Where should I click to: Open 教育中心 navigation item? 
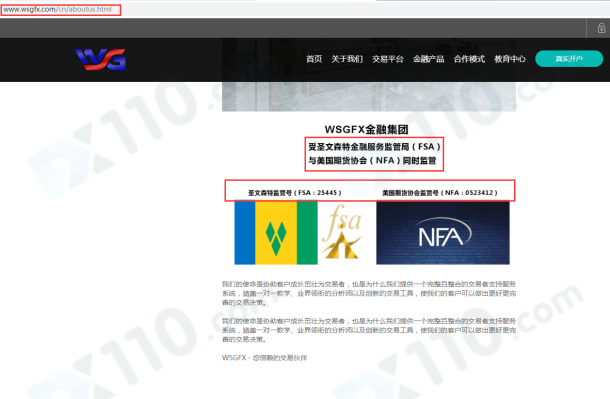coord(510,59)
